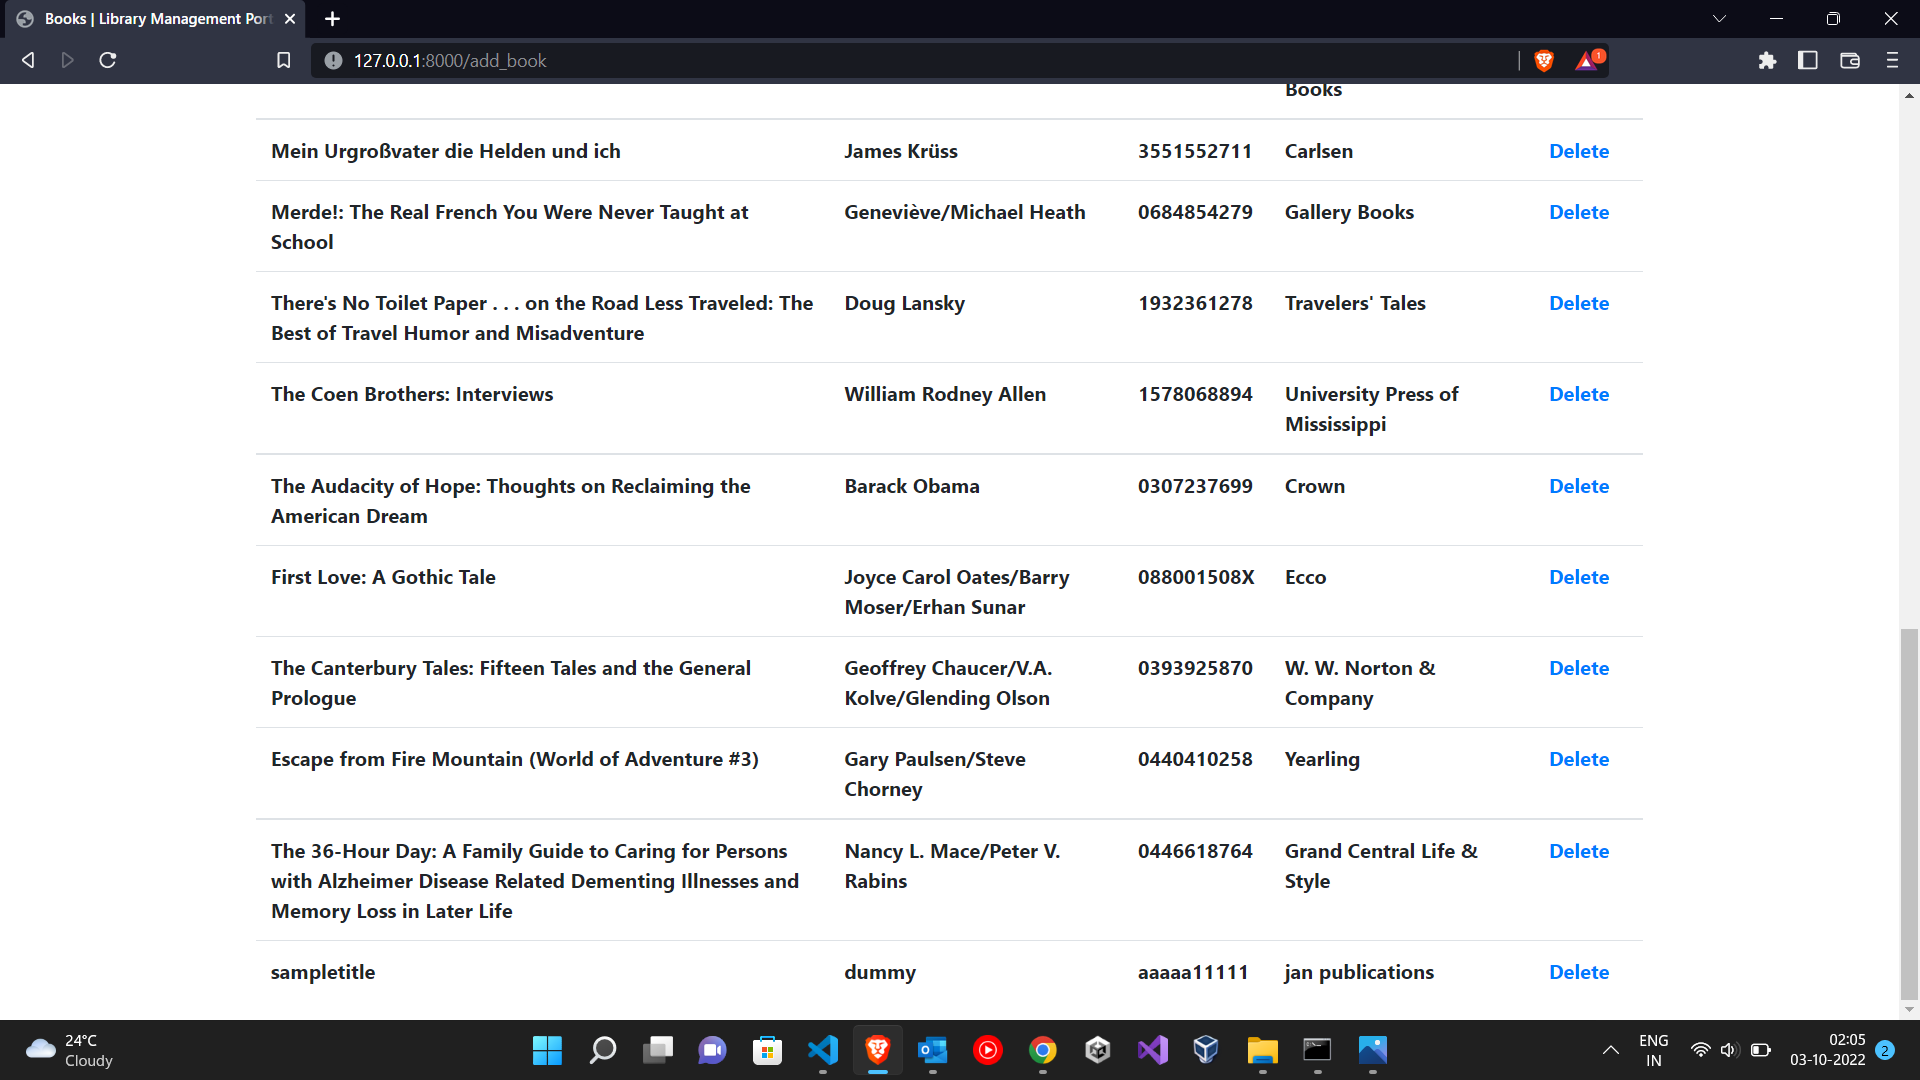Toggle the browser sidebar
This screenshot has height=1080, width=1920.
pos(1808,60)
